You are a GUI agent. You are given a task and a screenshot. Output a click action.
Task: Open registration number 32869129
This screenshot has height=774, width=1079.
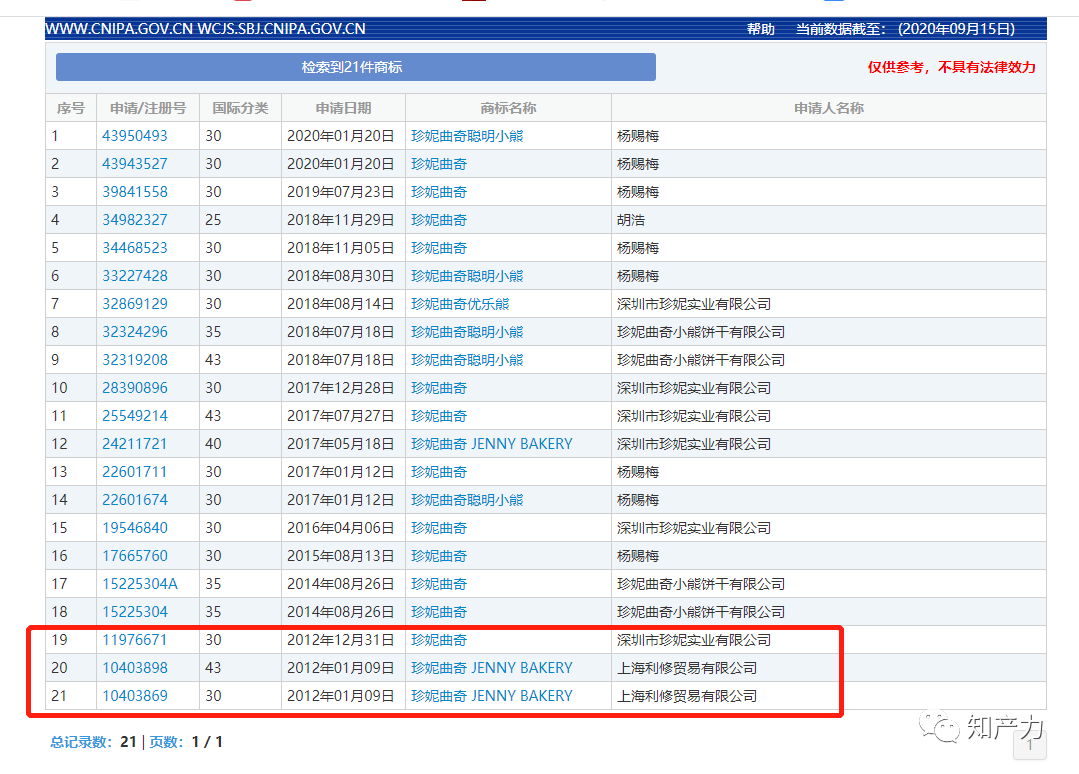pyautogui.click(x=135, y=304)
